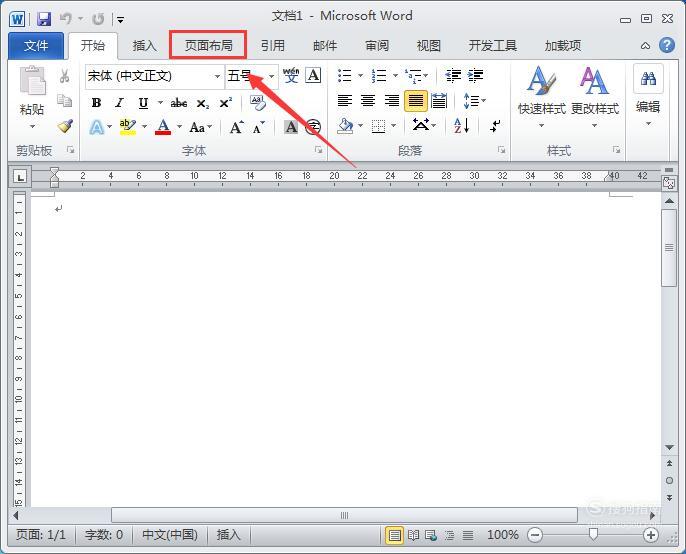Click the 100% zoom level button
Screen dimensions: 686x554
(502, 535)
